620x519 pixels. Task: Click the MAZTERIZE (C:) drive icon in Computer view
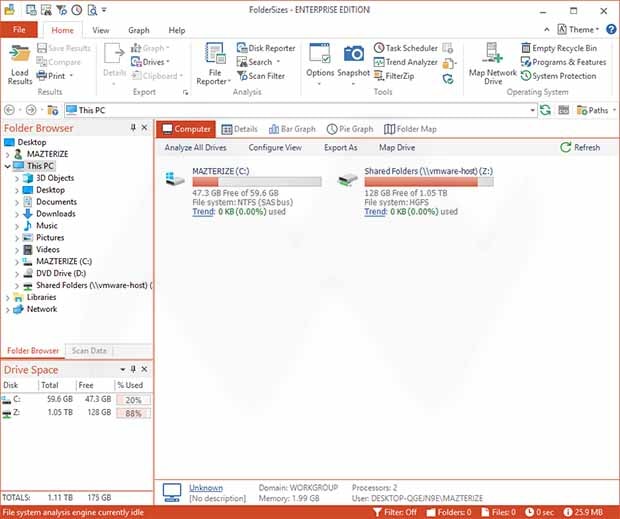coord(175,179)
